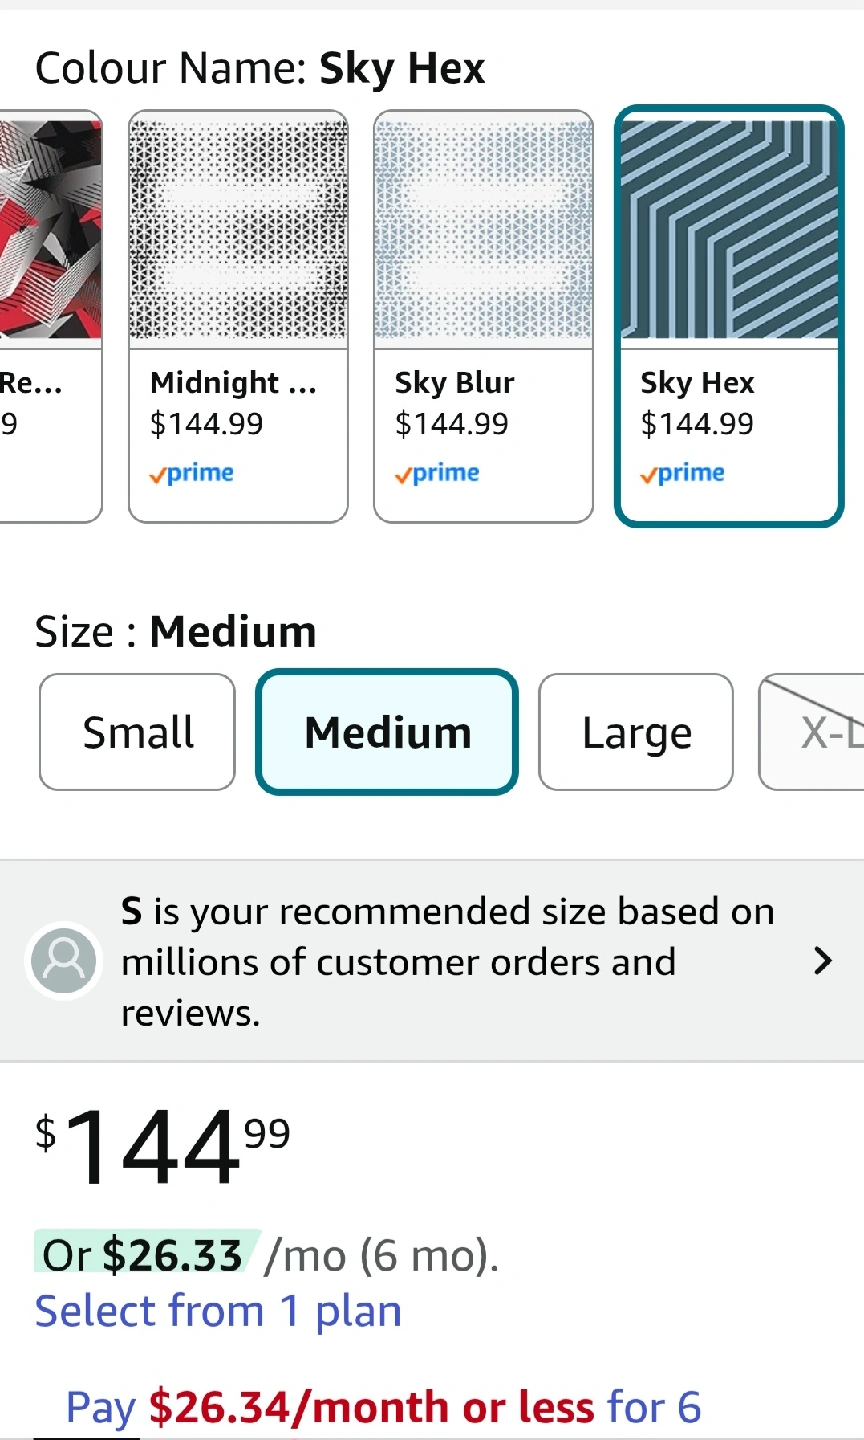Click the Prime logo under Midnight option

coord(192,473)
